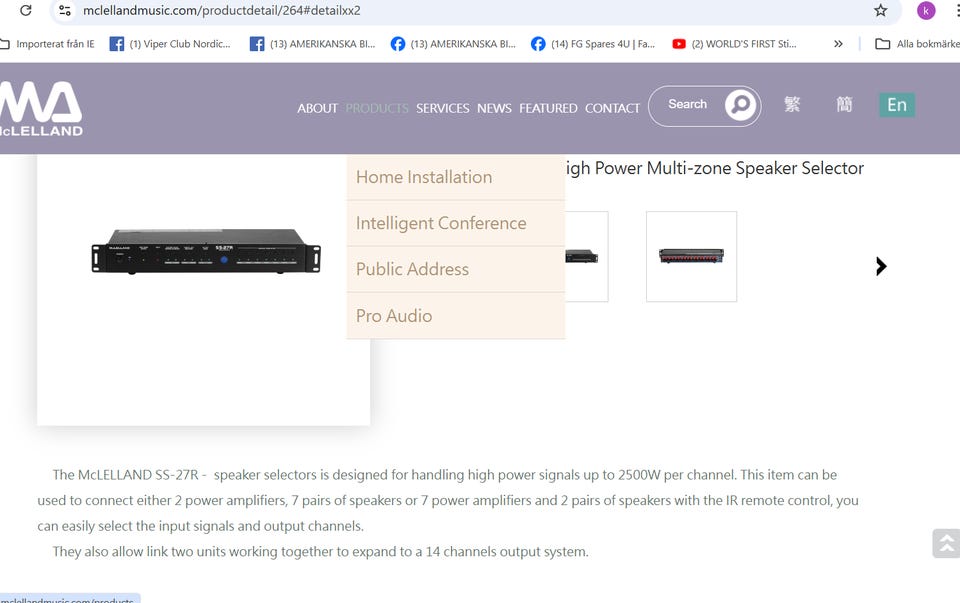The width and height of the screenshot is (960, 603).
Task: Open the Alla bokmärken folder
Action: pyautogui.click(x=915, y=44)
